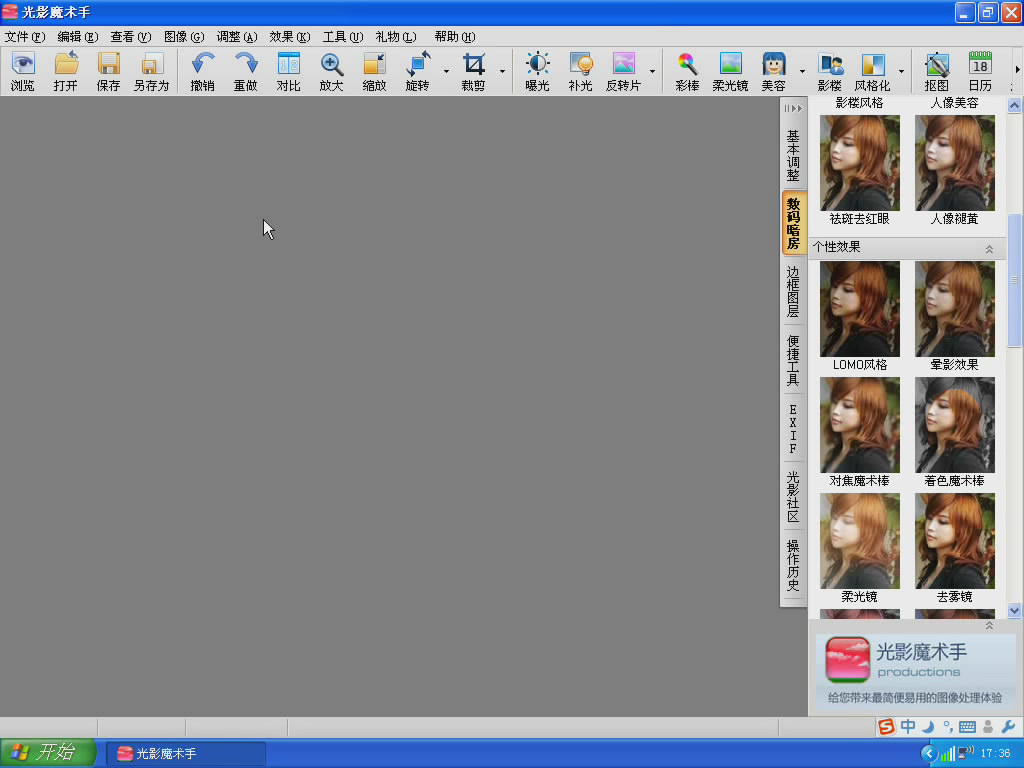
Task: Switch to the 便捷工具 side tab
Action: tap(793, 360)
